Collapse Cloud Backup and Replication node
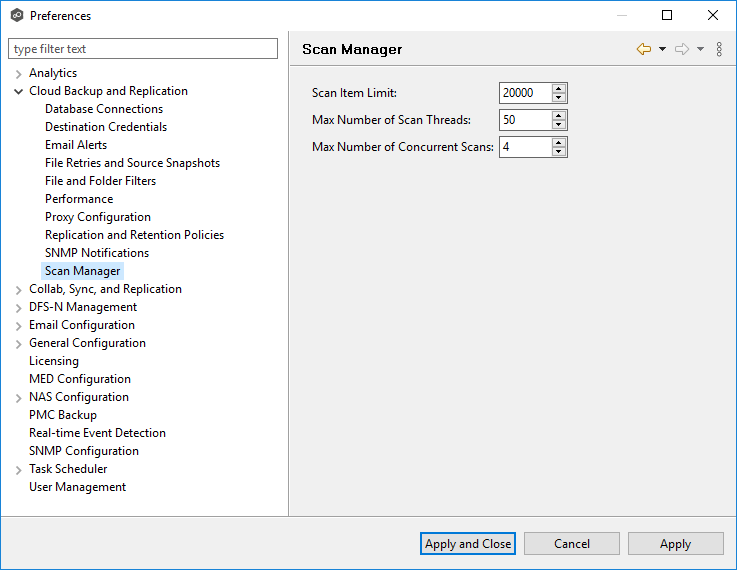Screen dimensions: 737x570 (x=19, y=91)
